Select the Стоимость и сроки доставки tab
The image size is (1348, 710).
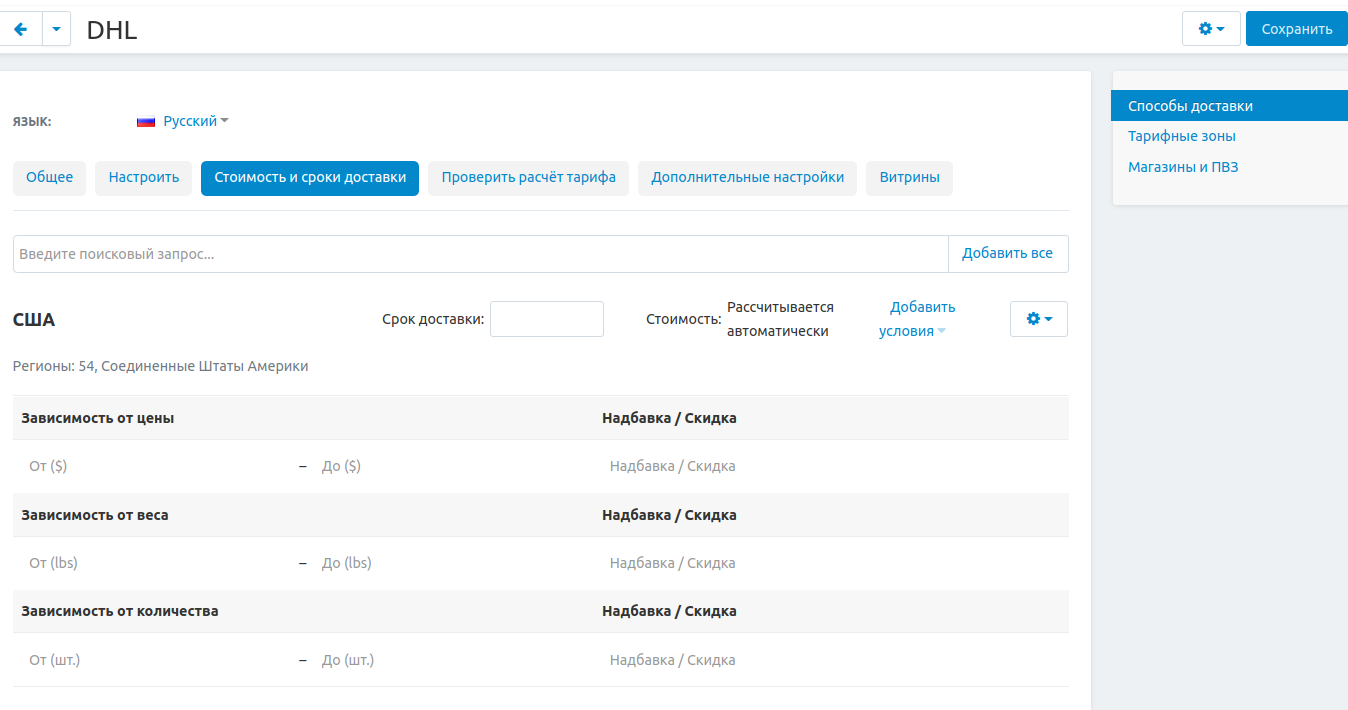point(309,178)
